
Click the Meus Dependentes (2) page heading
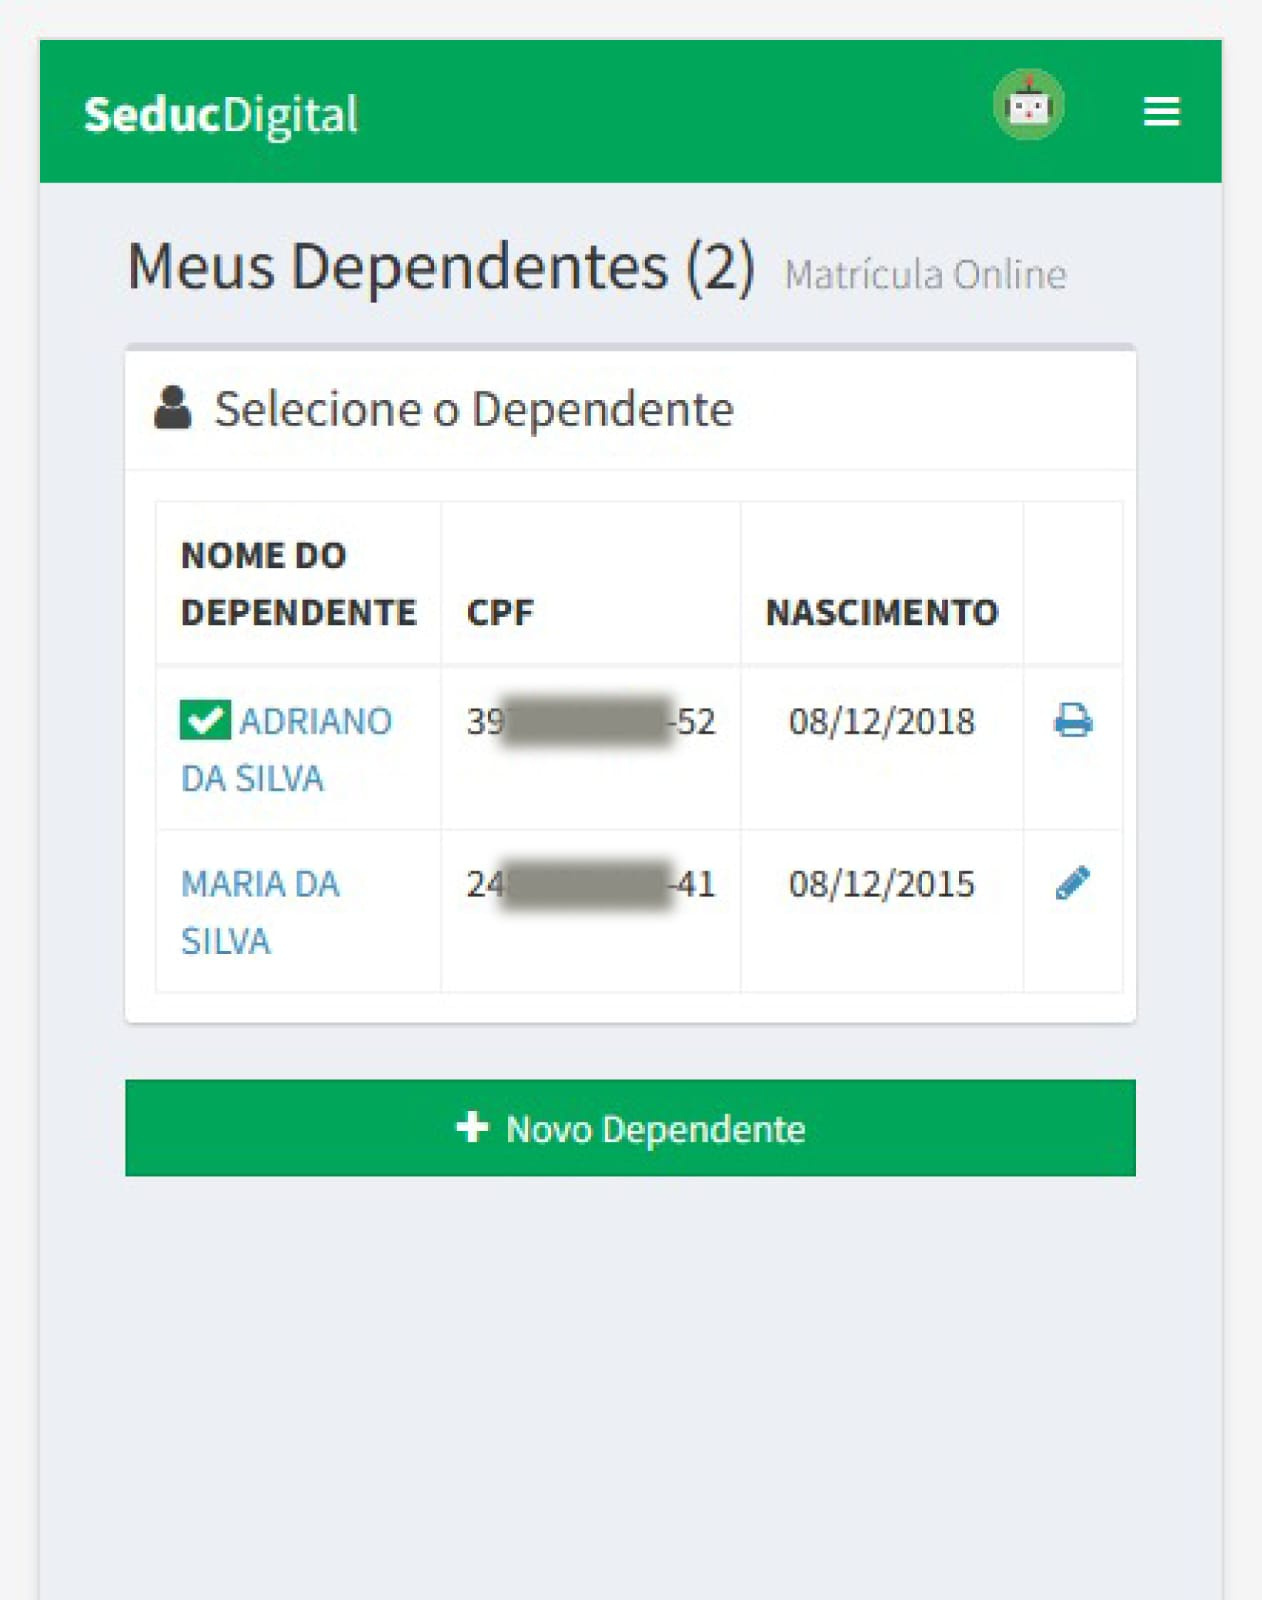[441, 267]
